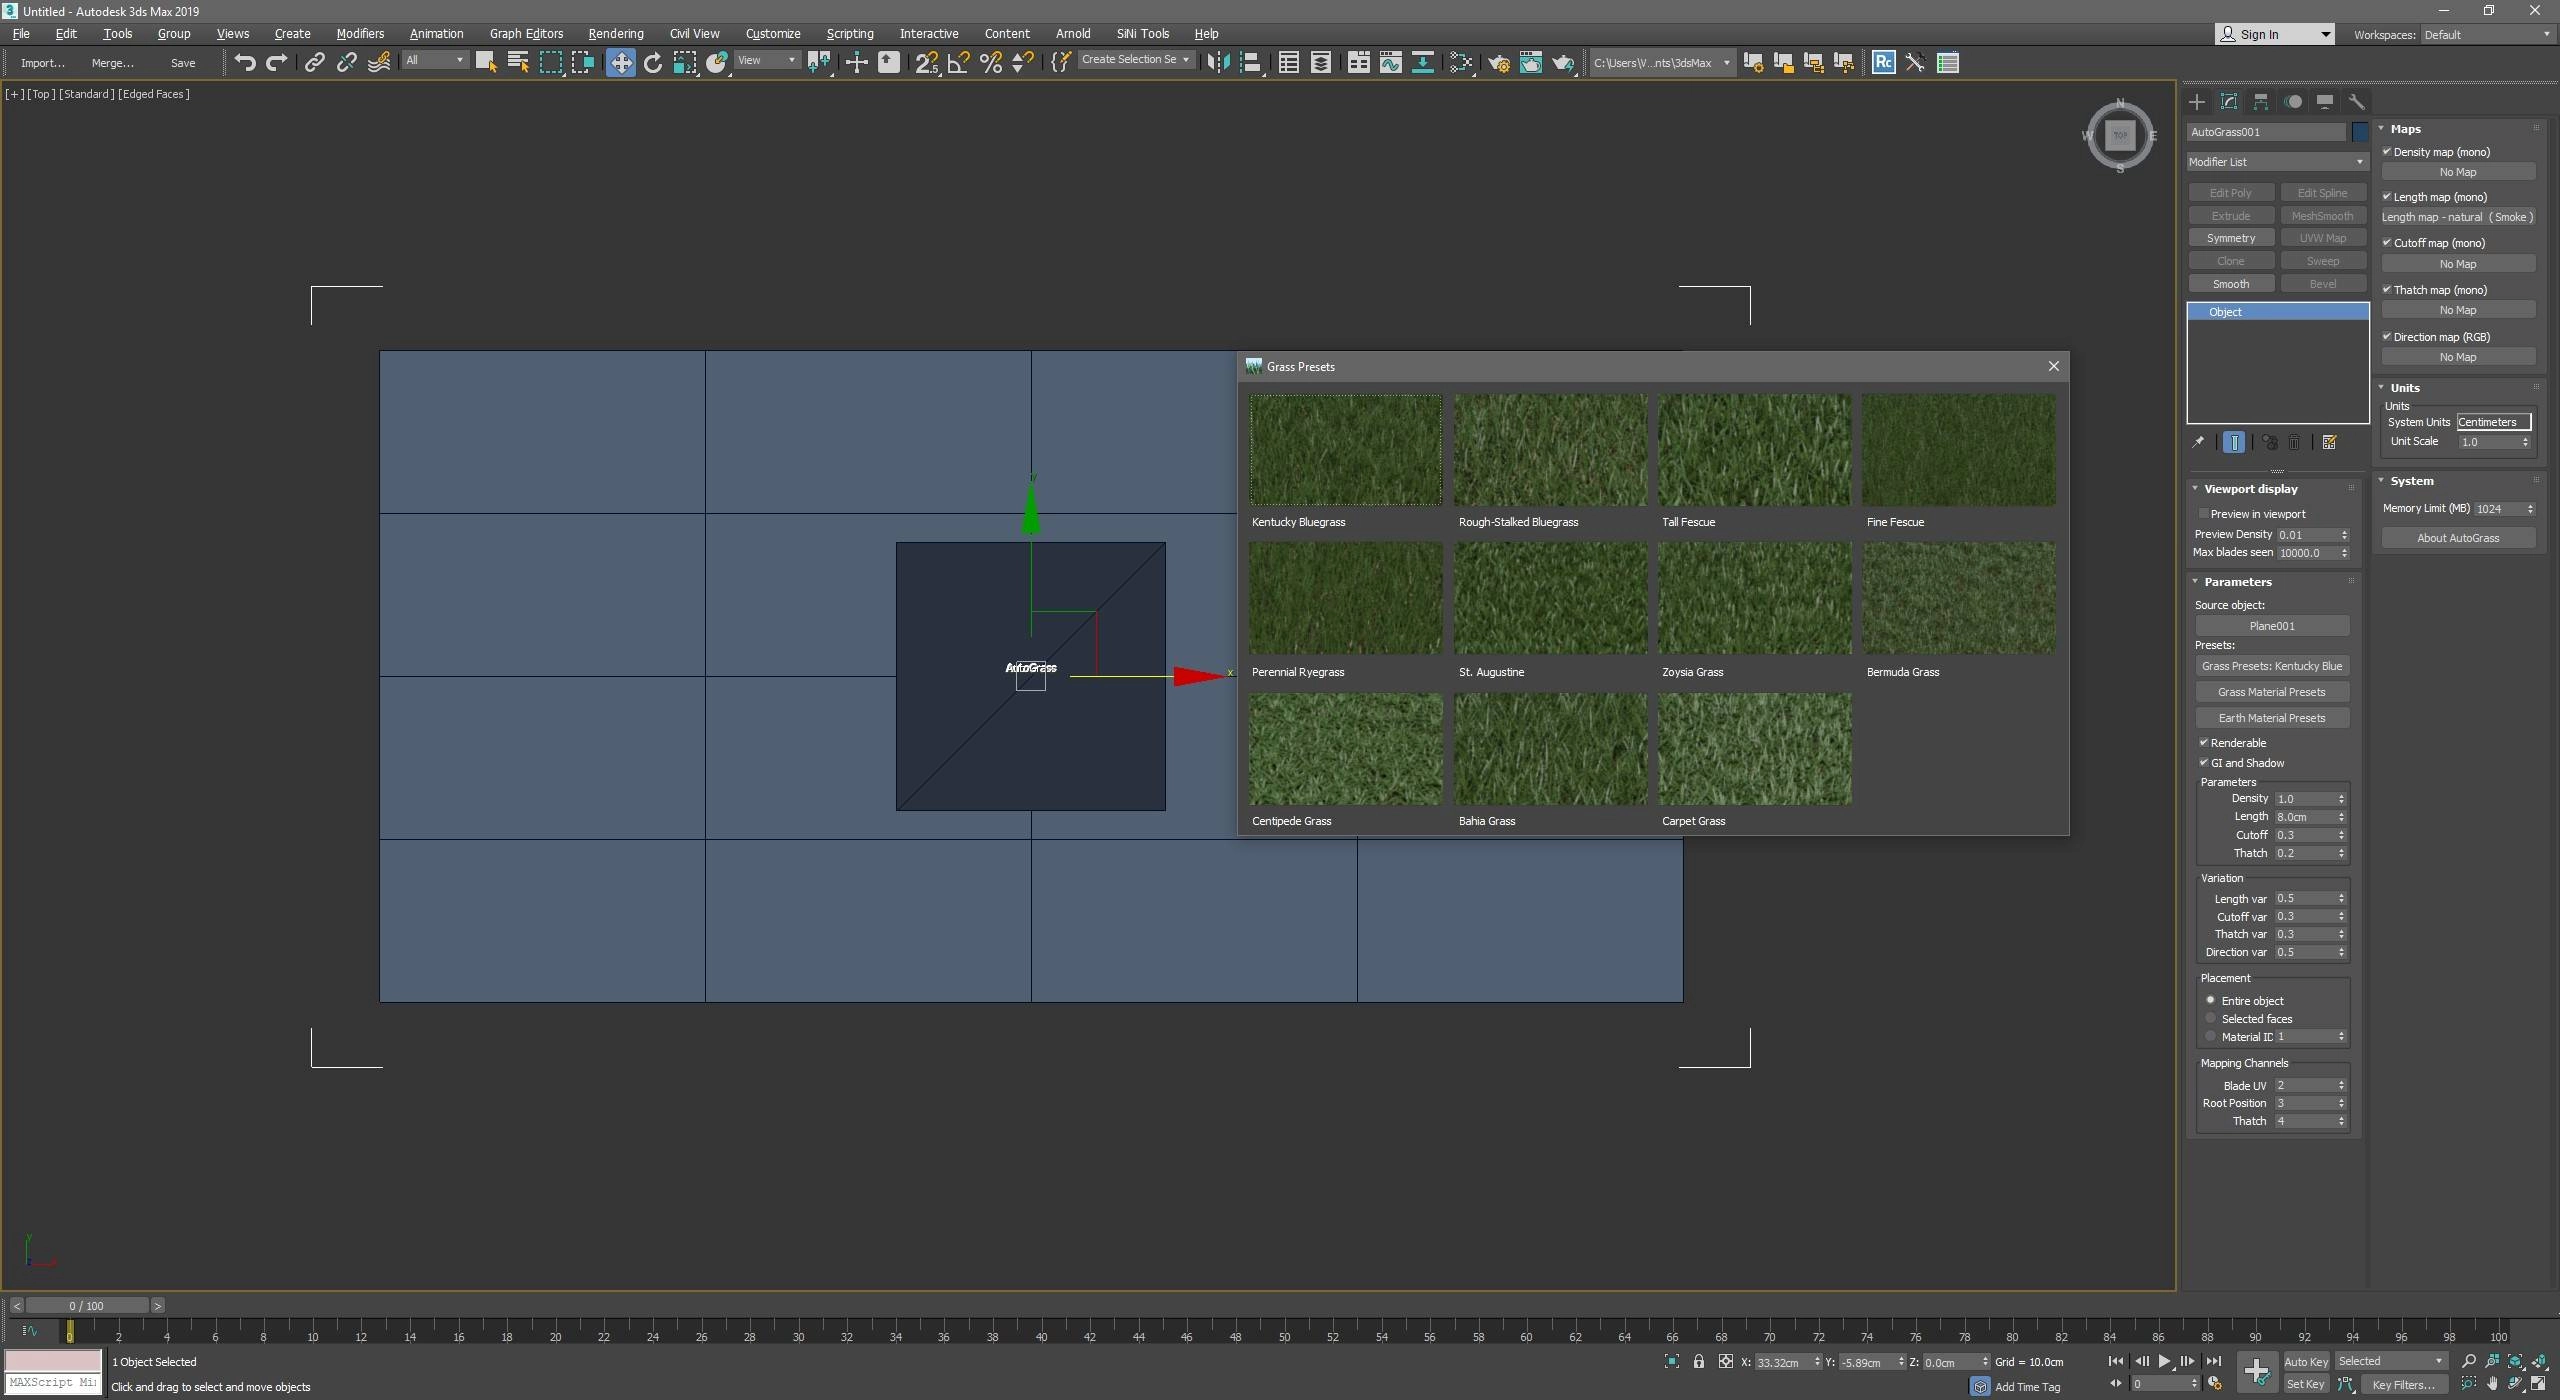Open the All selection filter dropdown
Screen dimensions: 2560x1400
click(435, 60)
